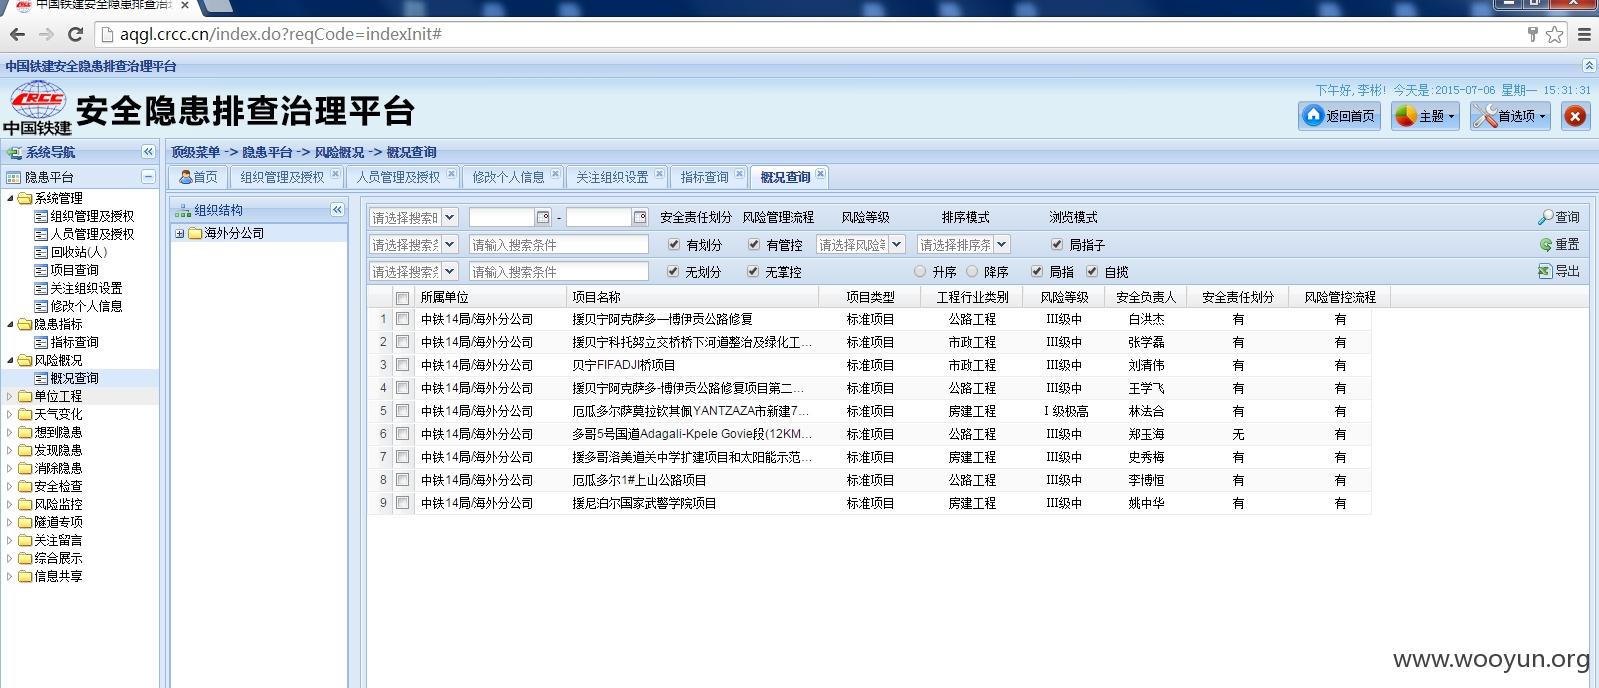
Task: Close the 修改个人信息 tab
Action: point(555,174)
